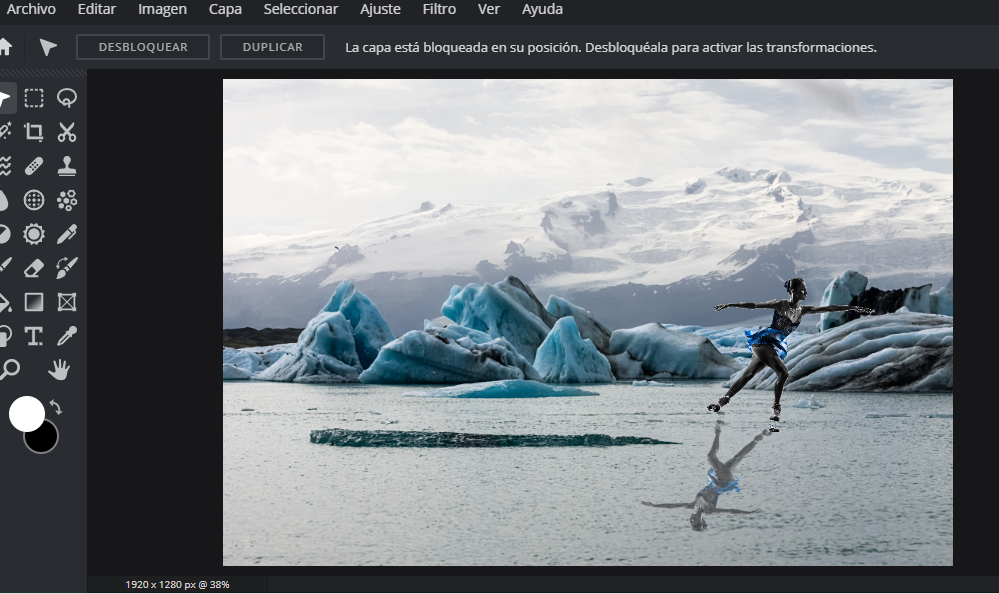The width and height of the screenshot is (999, 594).
Task: Open the Filtro menu
Action: click(439, 10)
